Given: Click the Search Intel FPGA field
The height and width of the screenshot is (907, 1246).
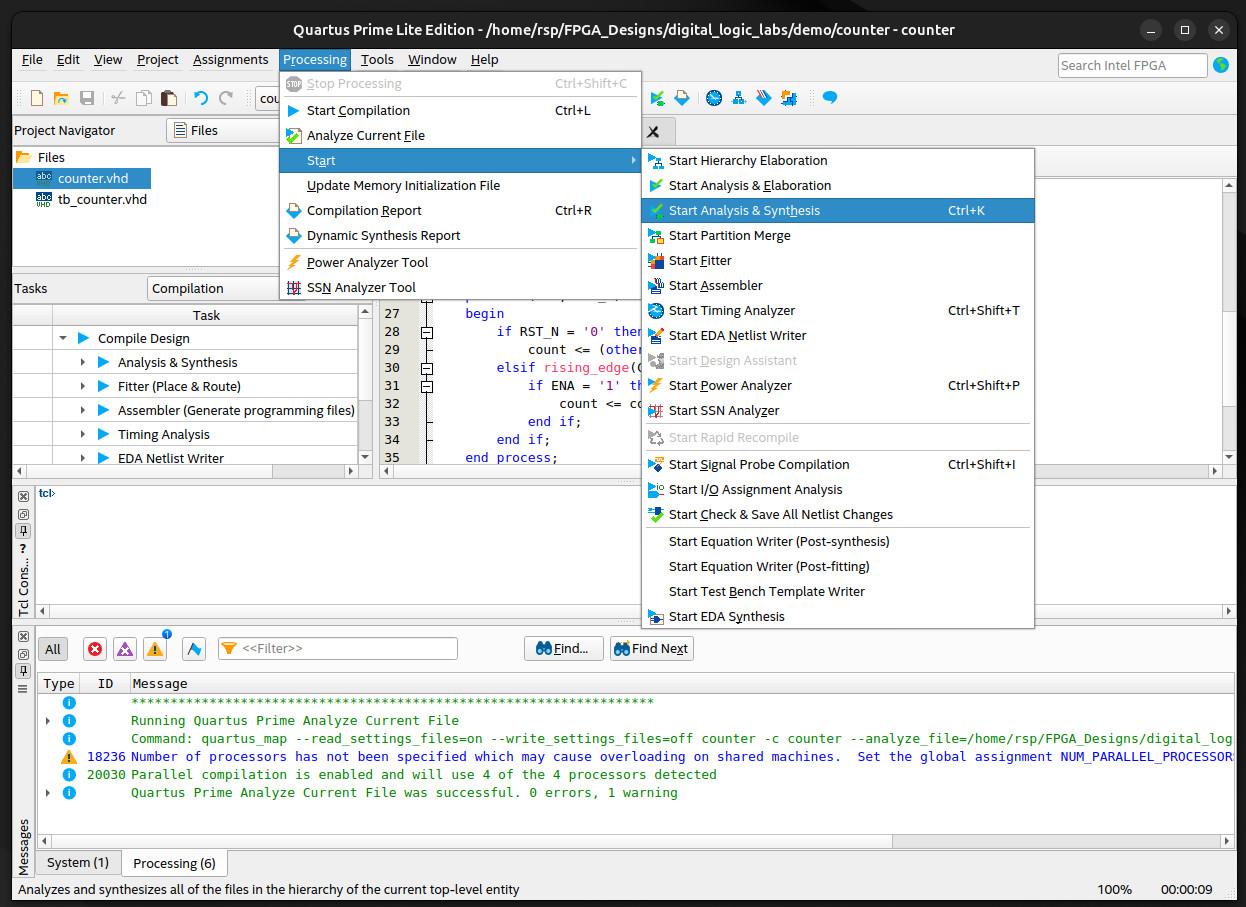Looking at the screenshot, I should [x=1131, y=65].
